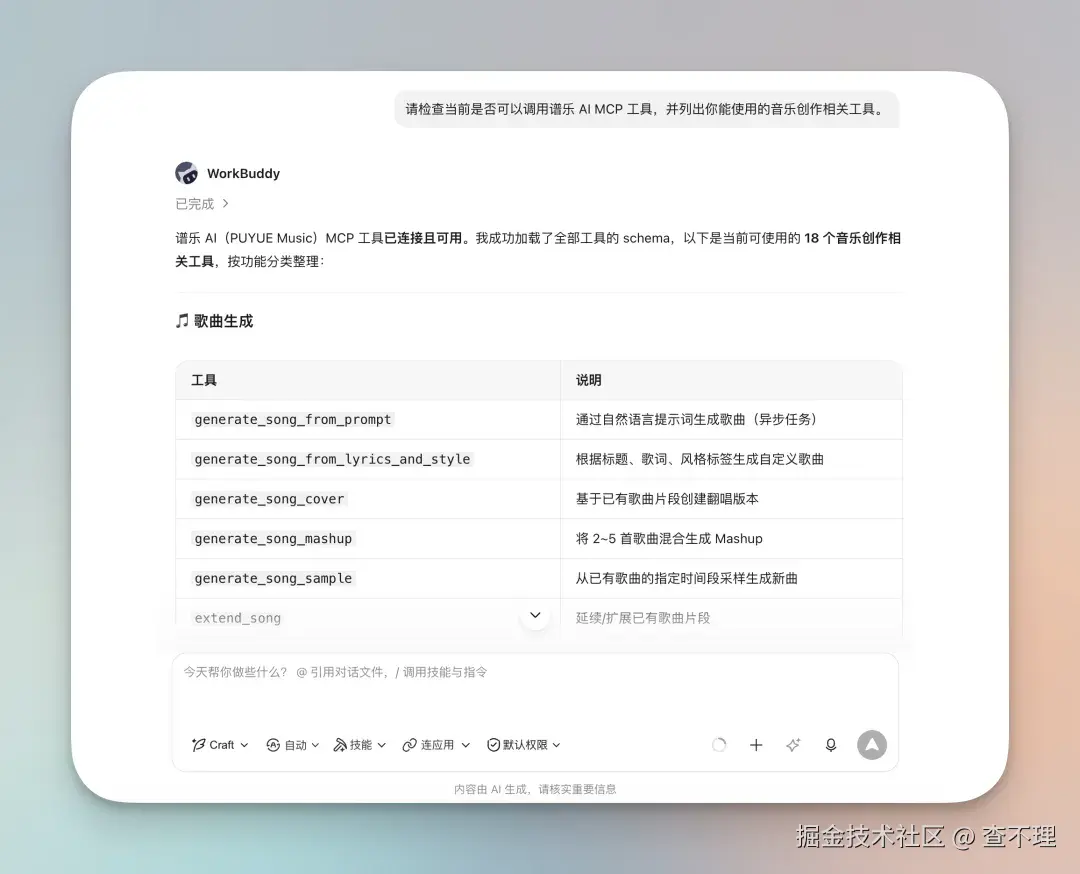1080x874 pixels.
Task: Click the WorkBuddy avatar icon
Action: pyautogui.click(x=187, y=173)
